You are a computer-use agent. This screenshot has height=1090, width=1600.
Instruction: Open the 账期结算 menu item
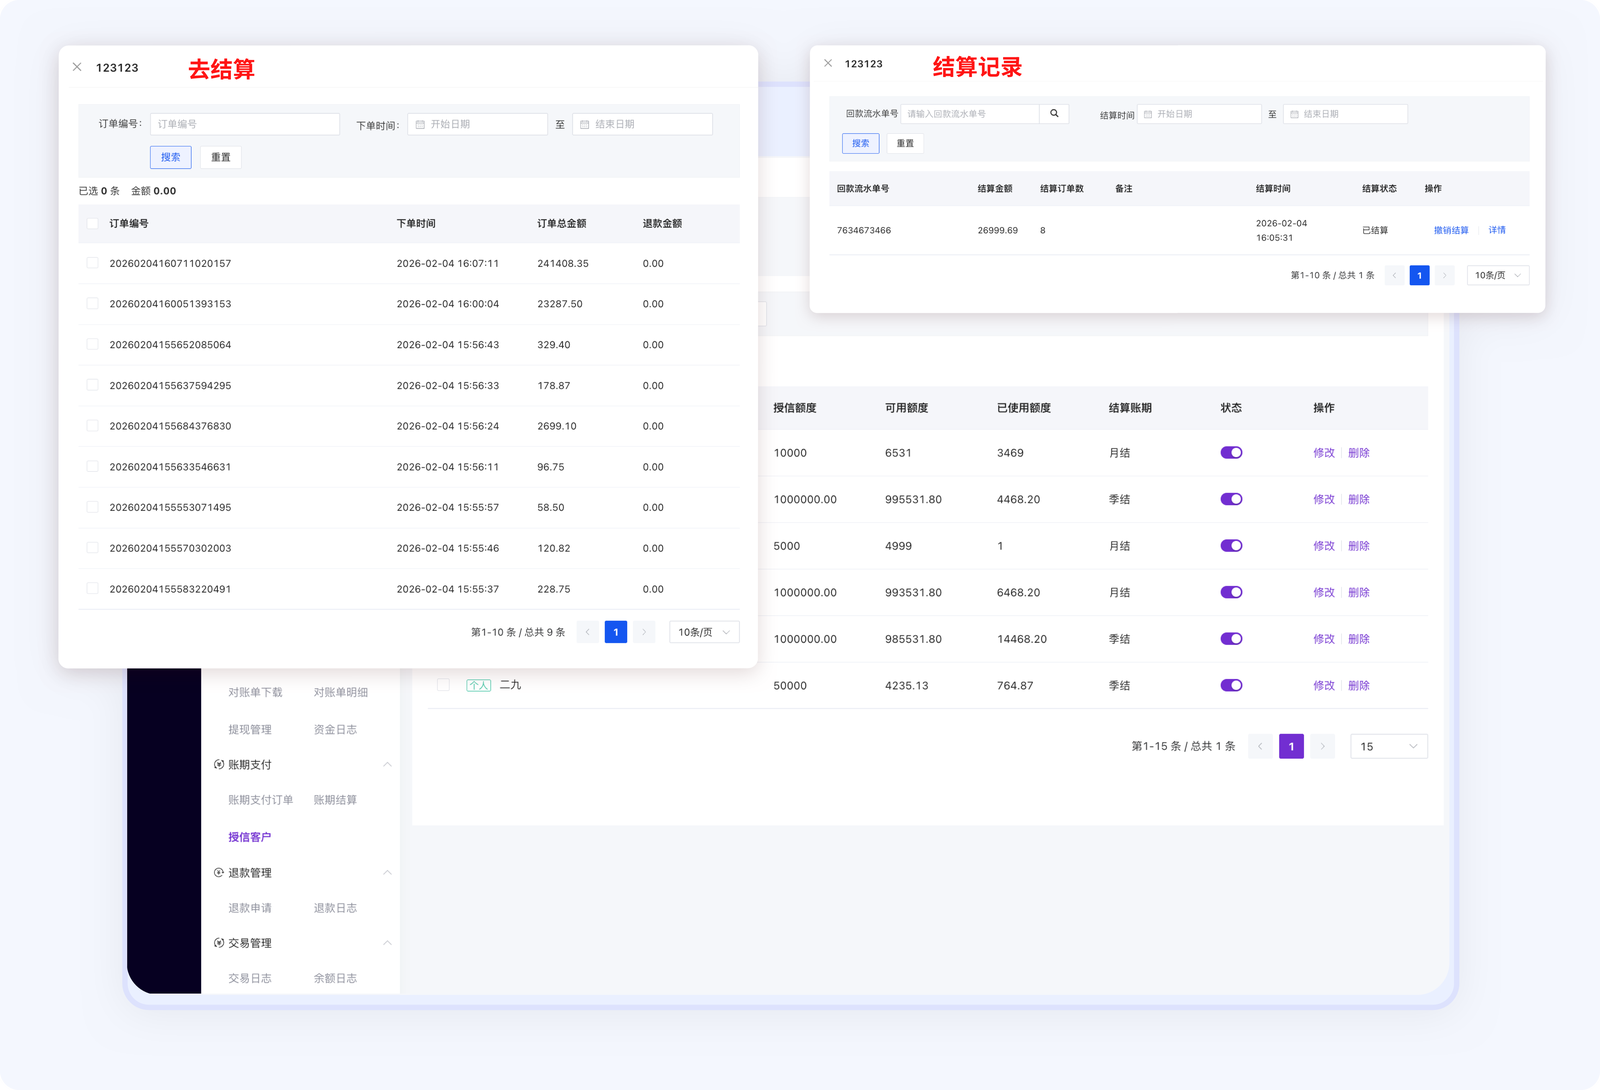tap(335, 800)
